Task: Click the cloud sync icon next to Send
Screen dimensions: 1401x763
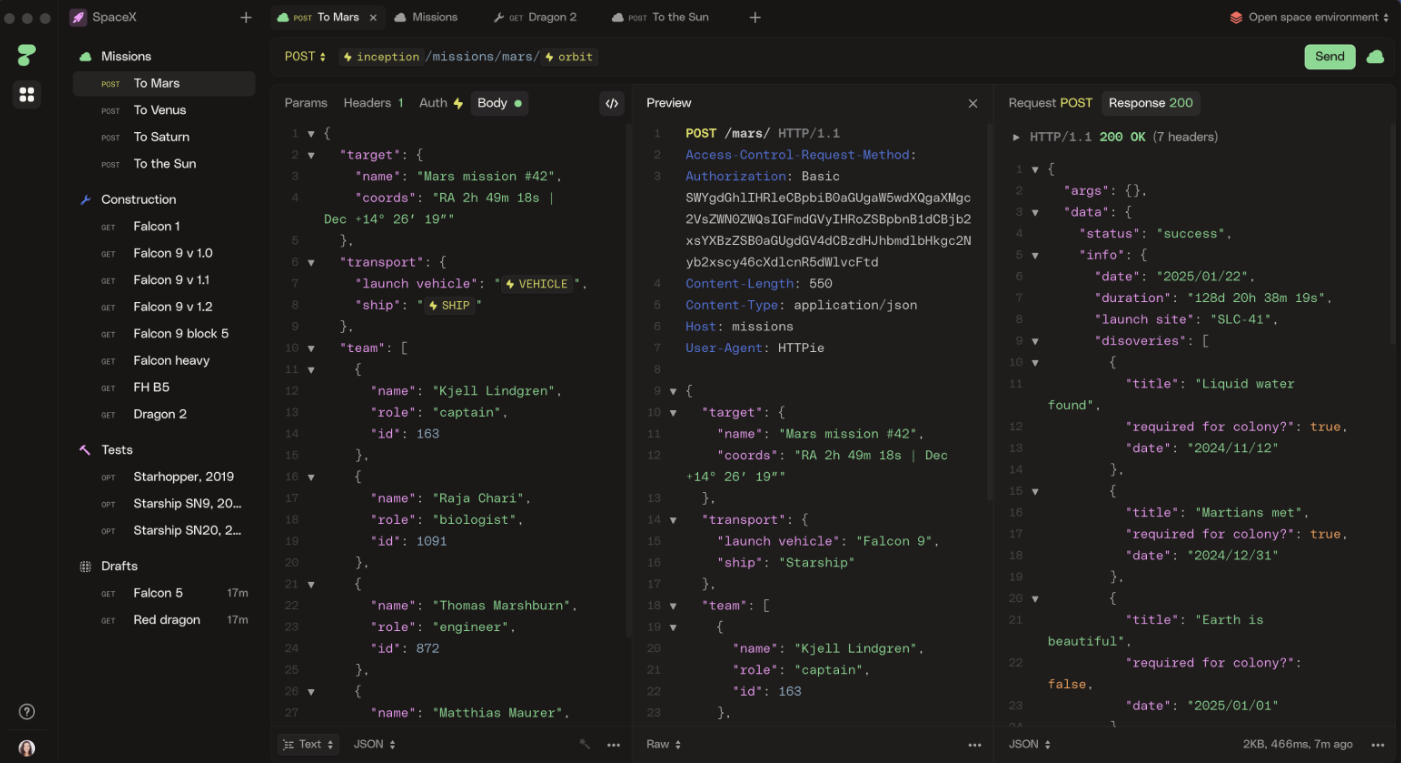Action: (1375, 57)
